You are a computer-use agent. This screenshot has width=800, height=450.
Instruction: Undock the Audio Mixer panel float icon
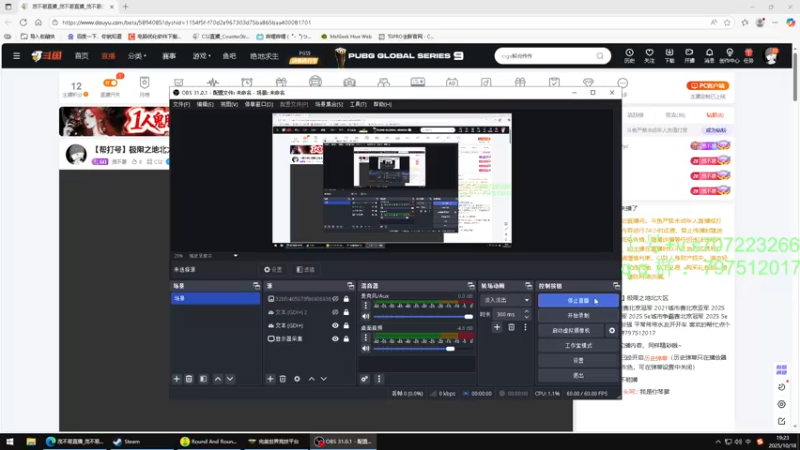coord(470,286)
